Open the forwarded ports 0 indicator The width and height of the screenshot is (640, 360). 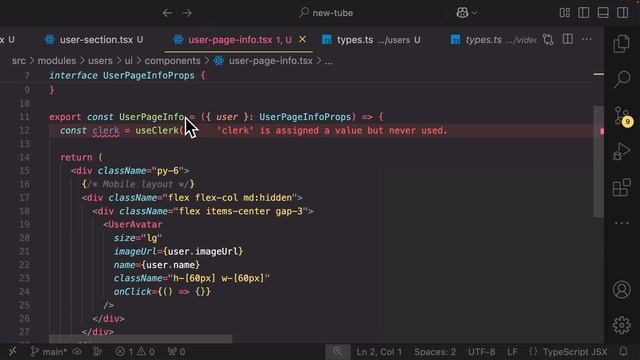176,351
